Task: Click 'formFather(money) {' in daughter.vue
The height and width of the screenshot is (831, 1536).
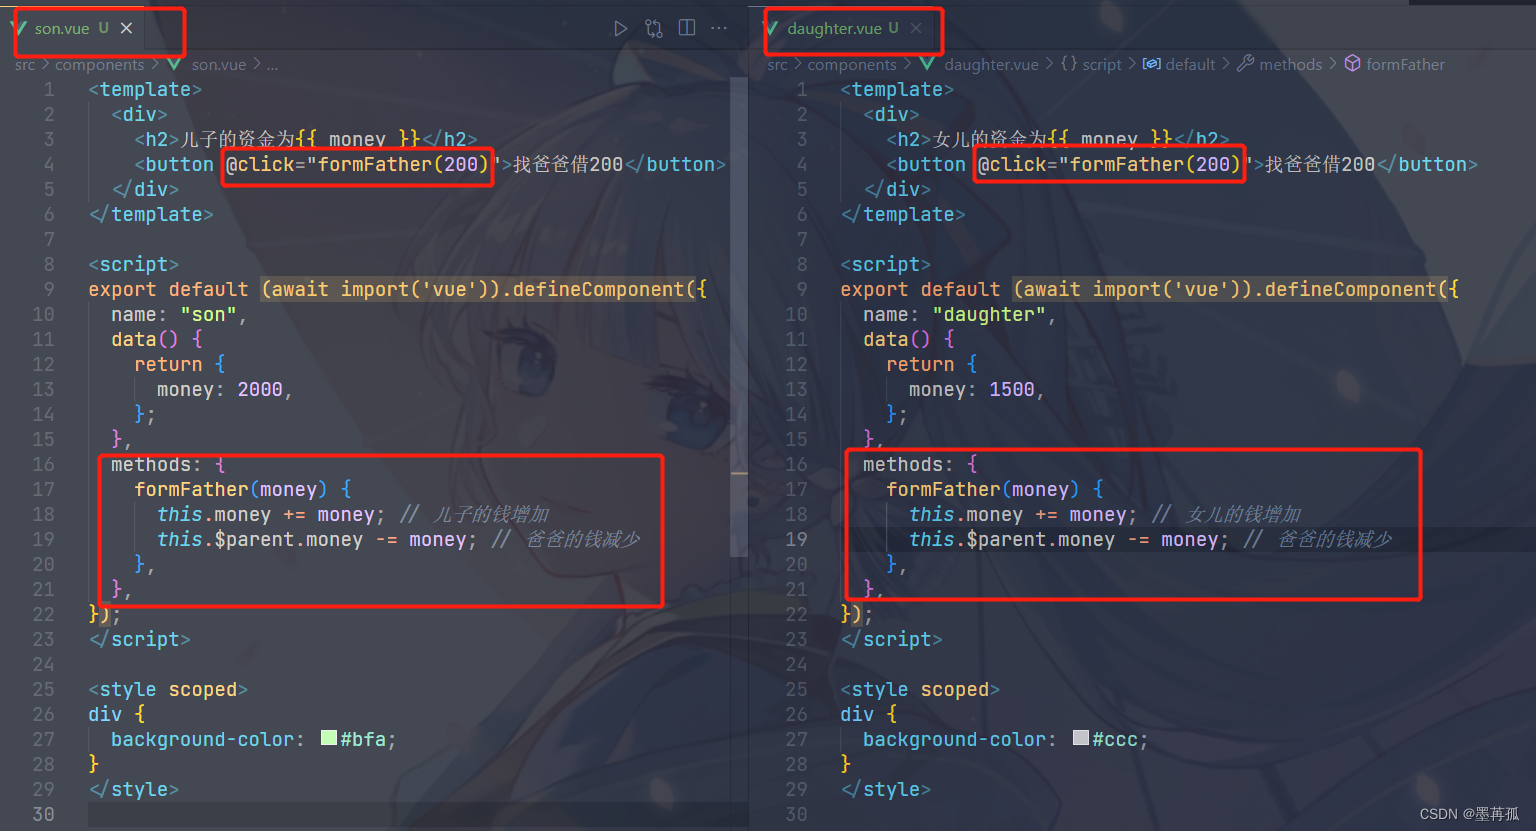Action: coord(995,489)
